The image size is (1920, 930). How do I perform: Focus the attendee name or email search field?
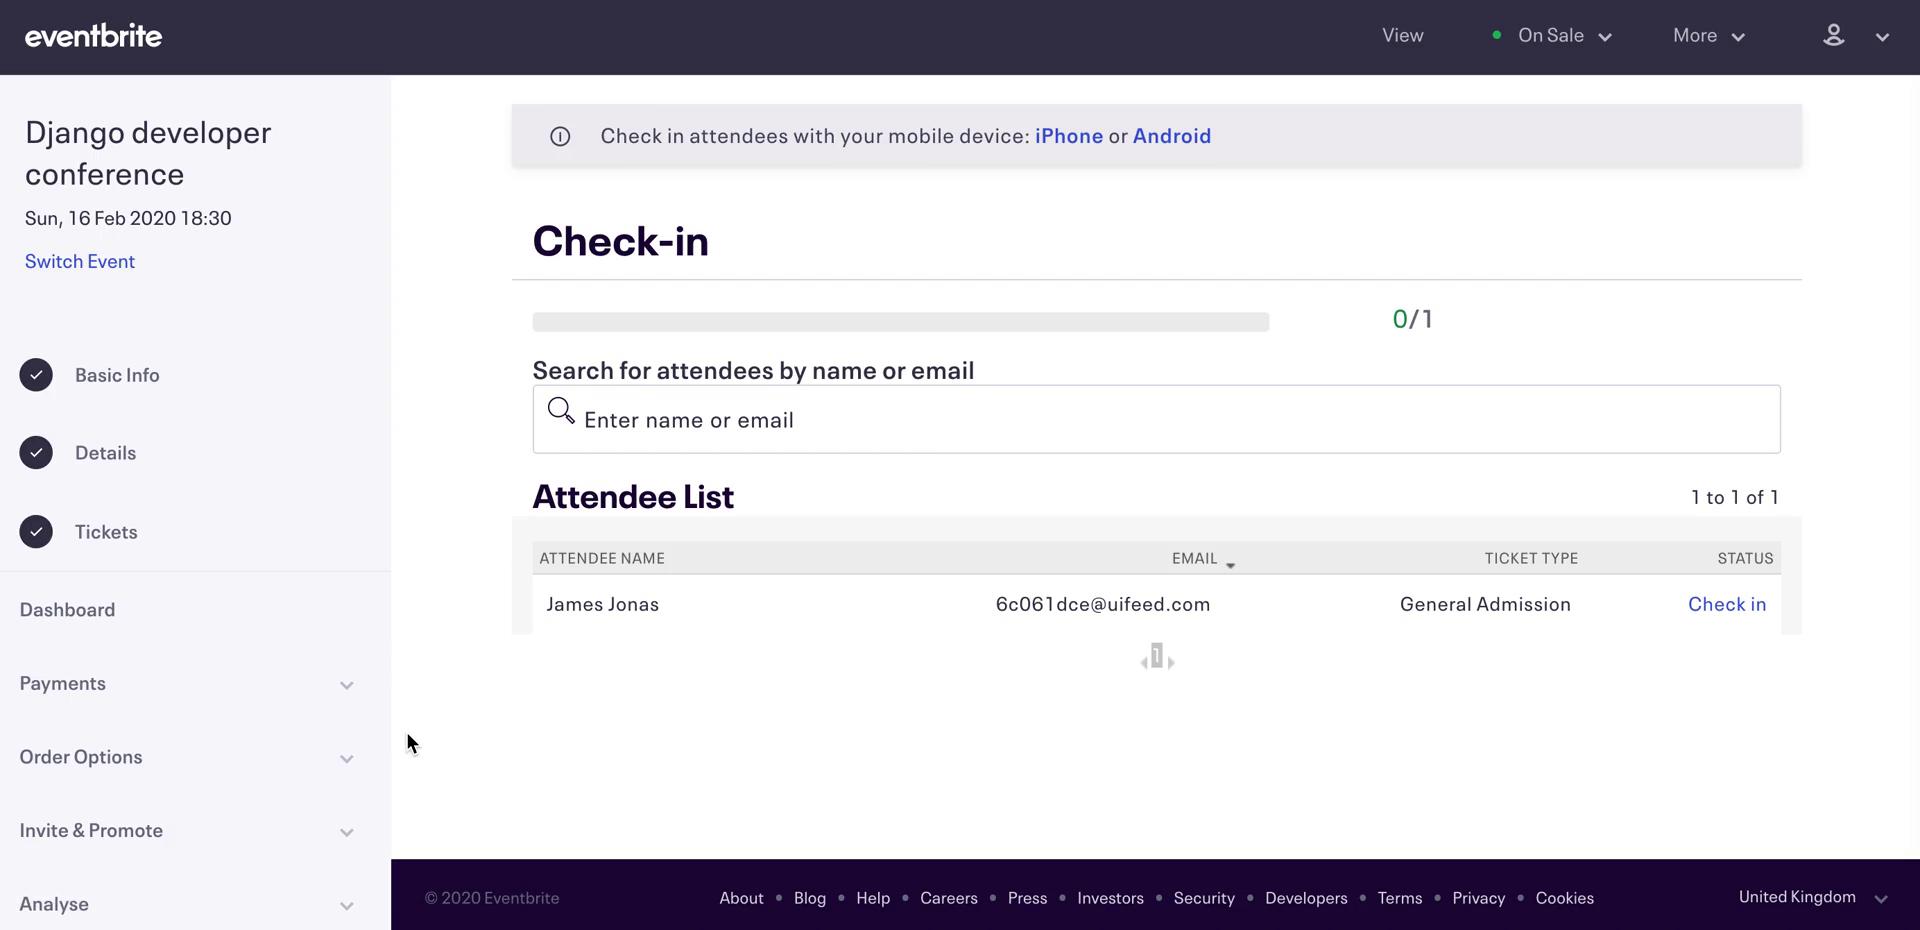[x=1156, y=419]
